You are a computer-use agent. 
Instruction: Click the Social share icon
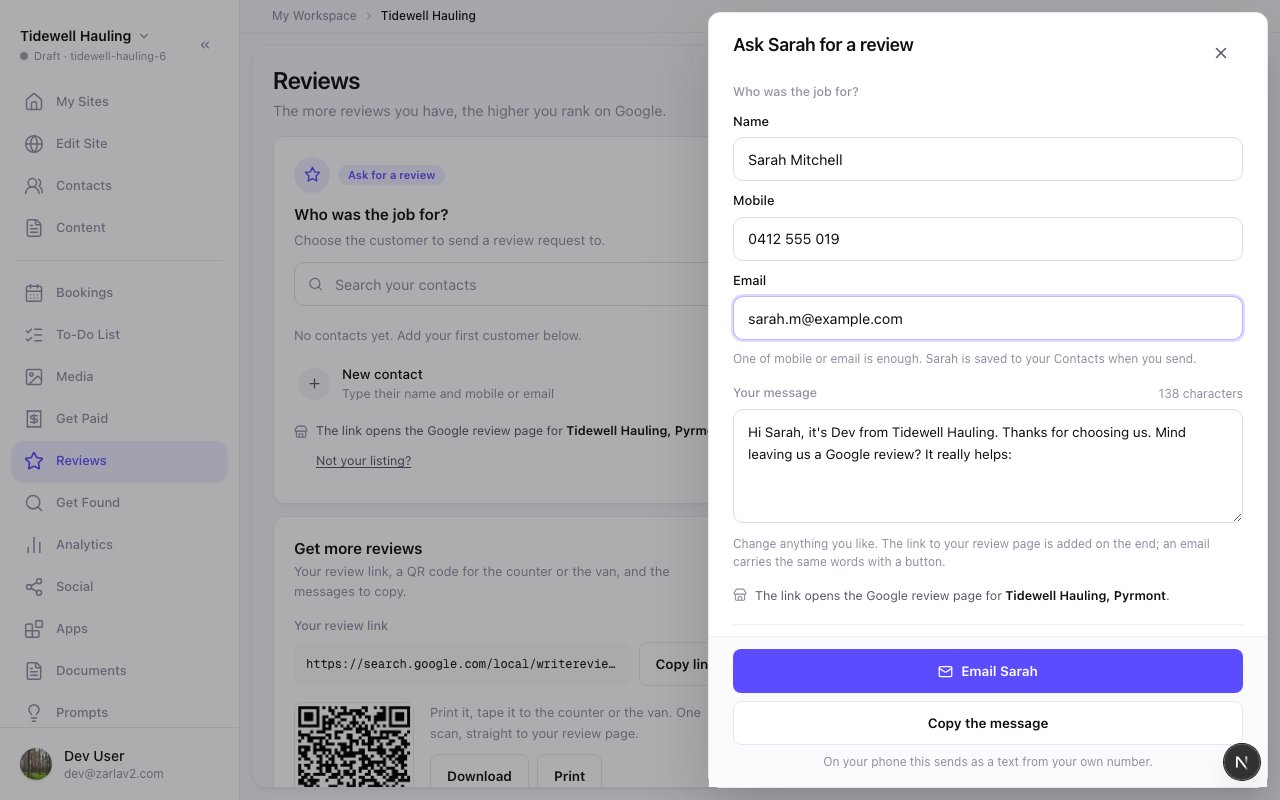[34, 586]
